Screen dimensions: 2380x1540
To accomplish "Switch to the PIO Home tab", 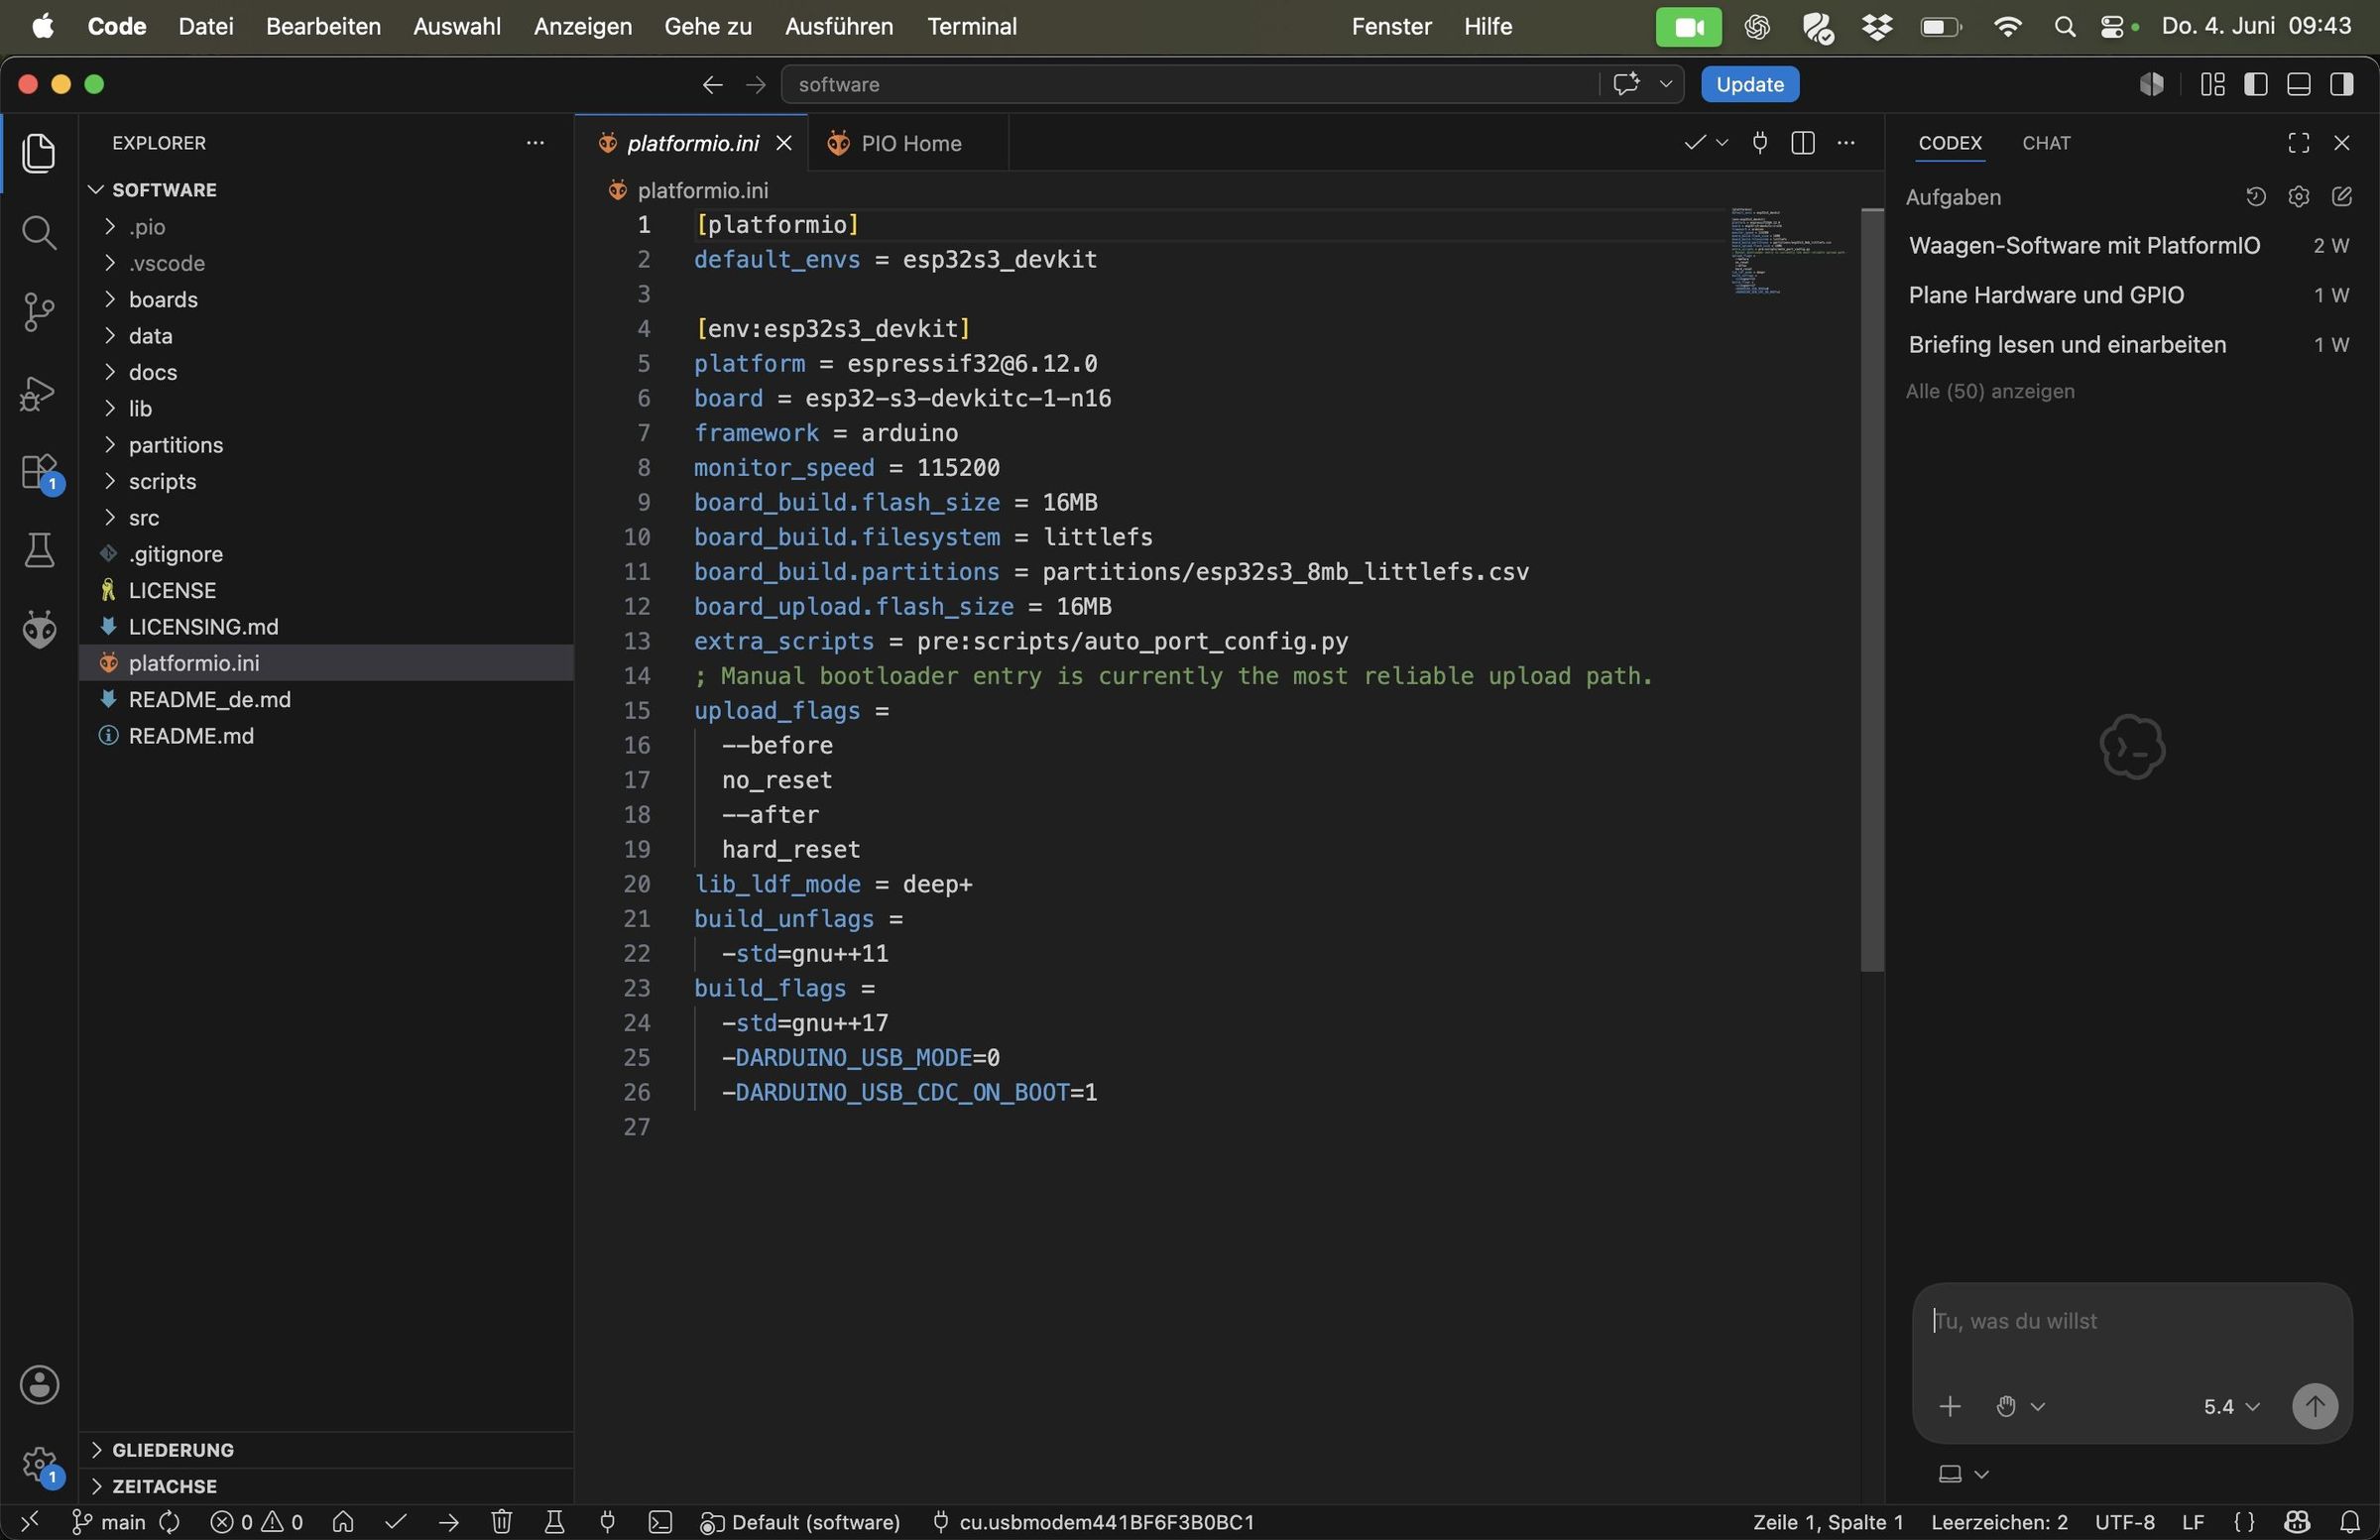I will coord(908,143).
